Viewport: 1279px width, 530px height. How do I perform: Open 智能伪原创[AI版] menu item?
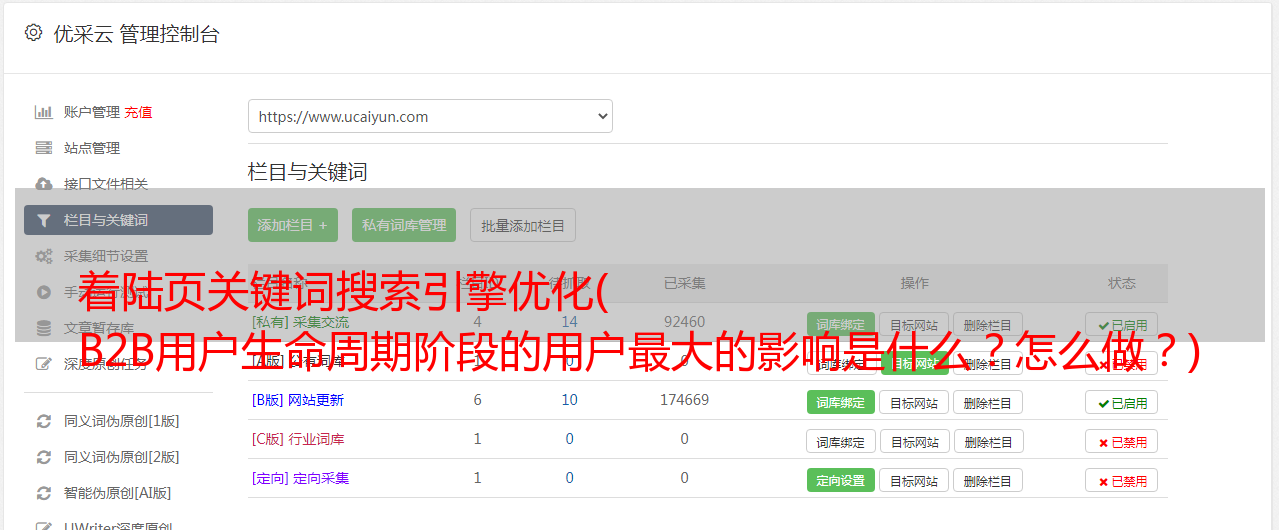pos(118,493)
